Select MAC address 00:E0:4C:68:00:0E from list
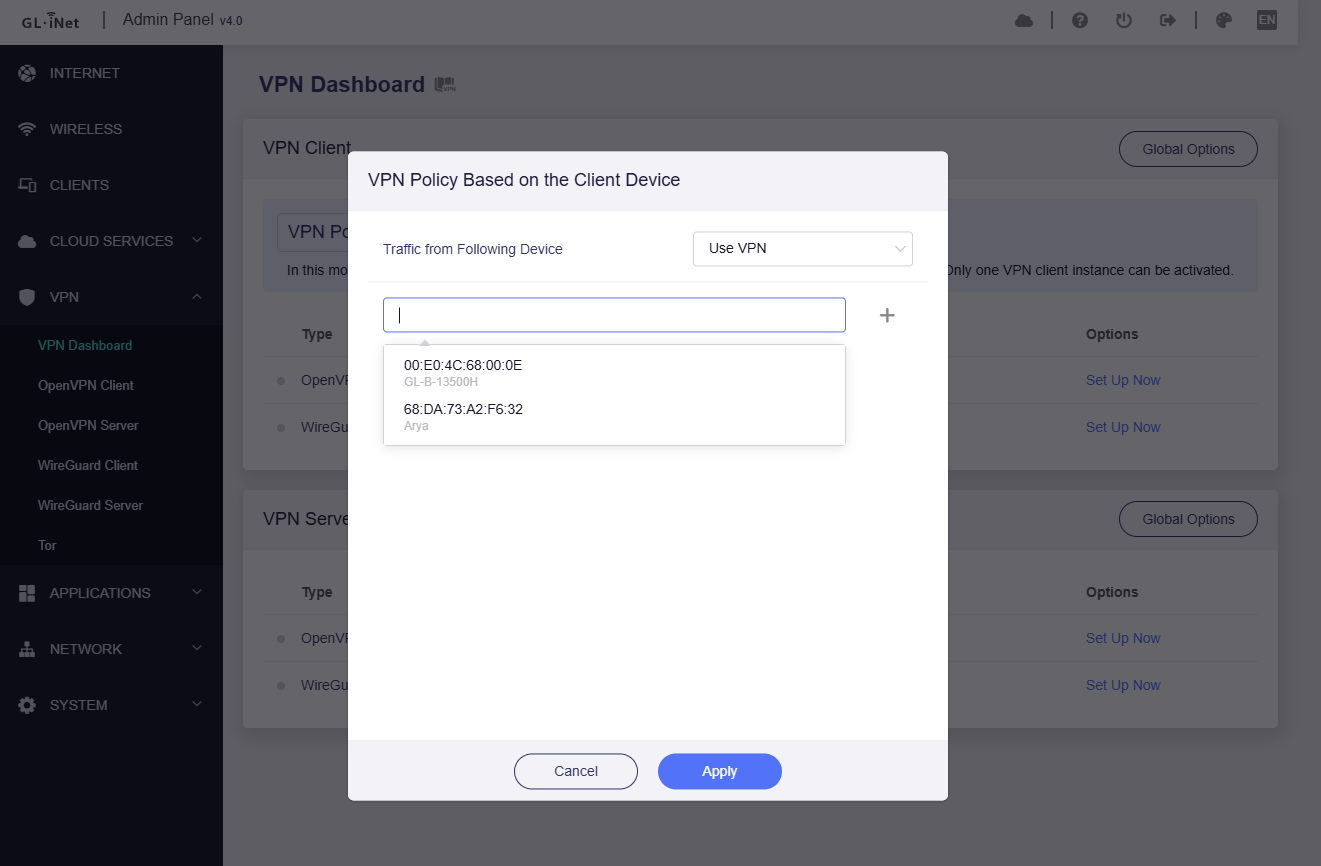The height and width of the screenshot is (866, 1321). coord(463,366)
